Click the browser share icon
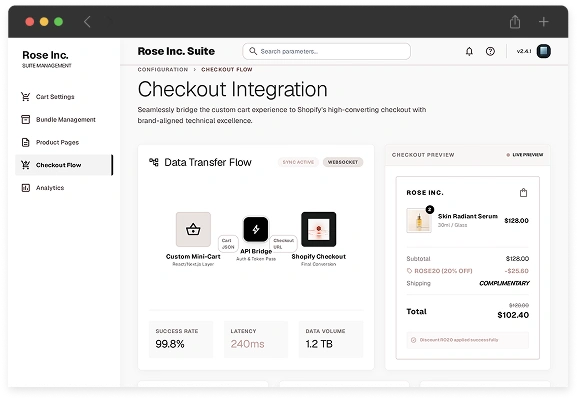Viewport: 579px width, 400px height. [x=515, y=22]
